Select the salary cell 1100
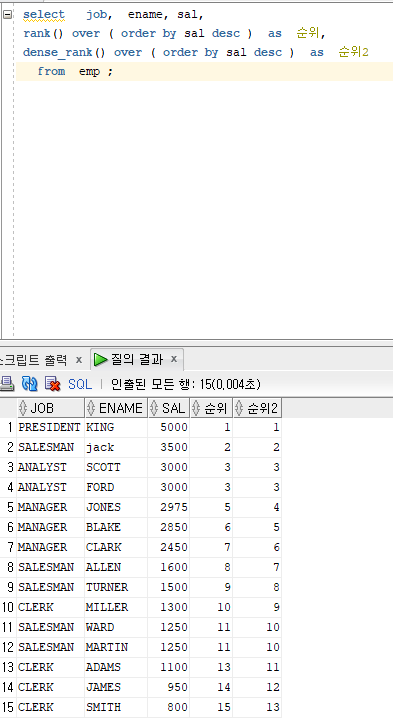This screenshot has width=393, height=721. click(x=169, y=667)
